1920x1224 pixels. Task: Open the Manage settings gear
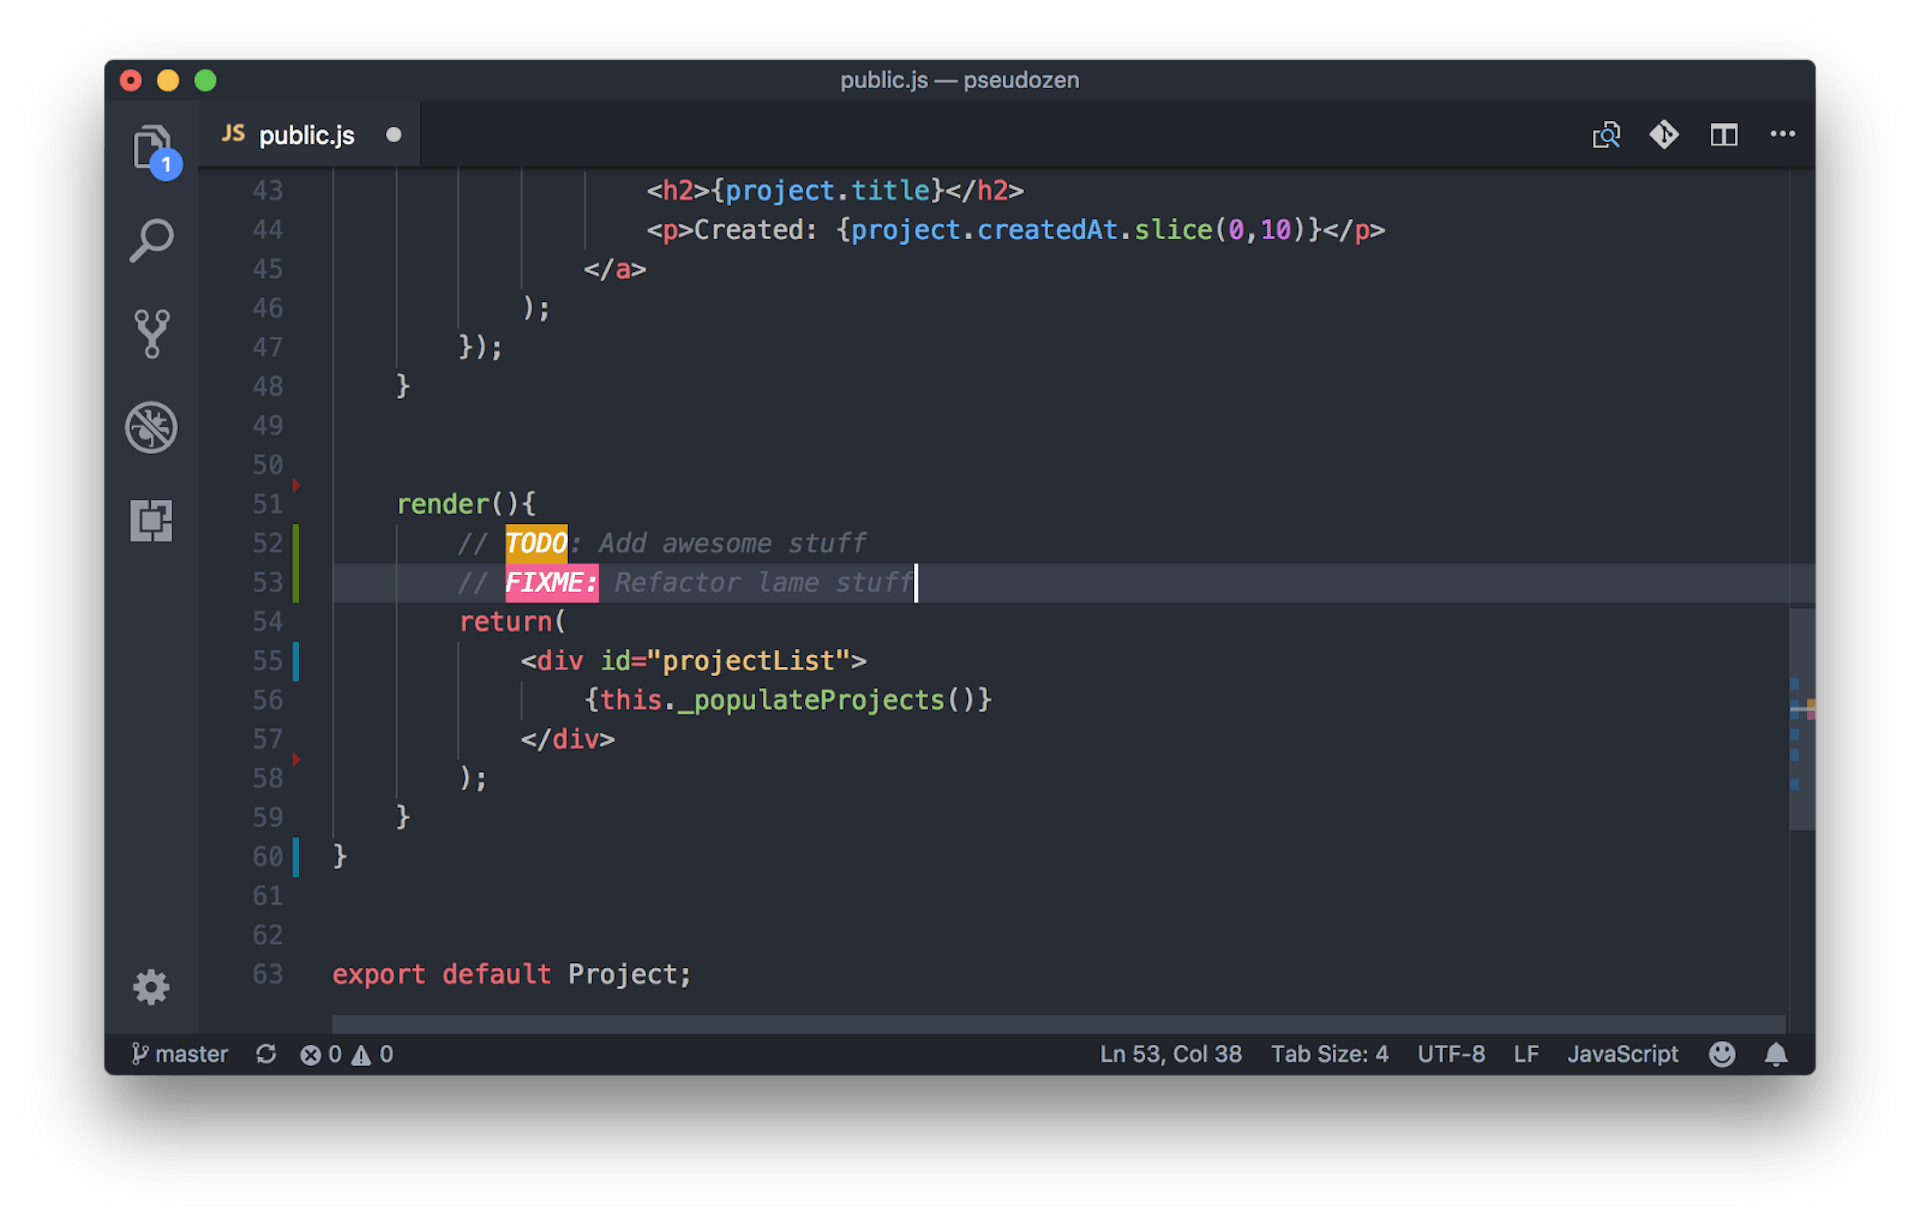click(151, 988)
